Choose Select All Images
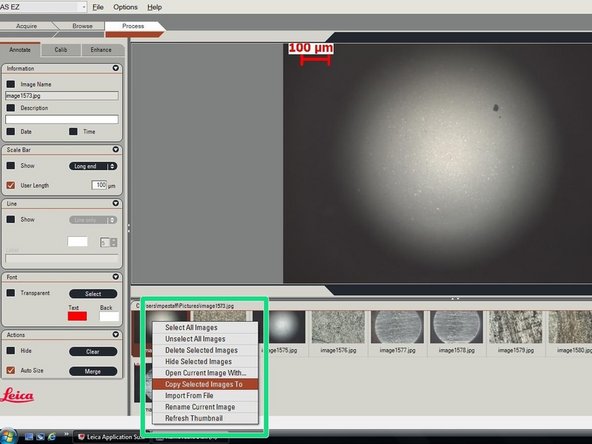This screenshot has height=444, width=592. (205, 328)
